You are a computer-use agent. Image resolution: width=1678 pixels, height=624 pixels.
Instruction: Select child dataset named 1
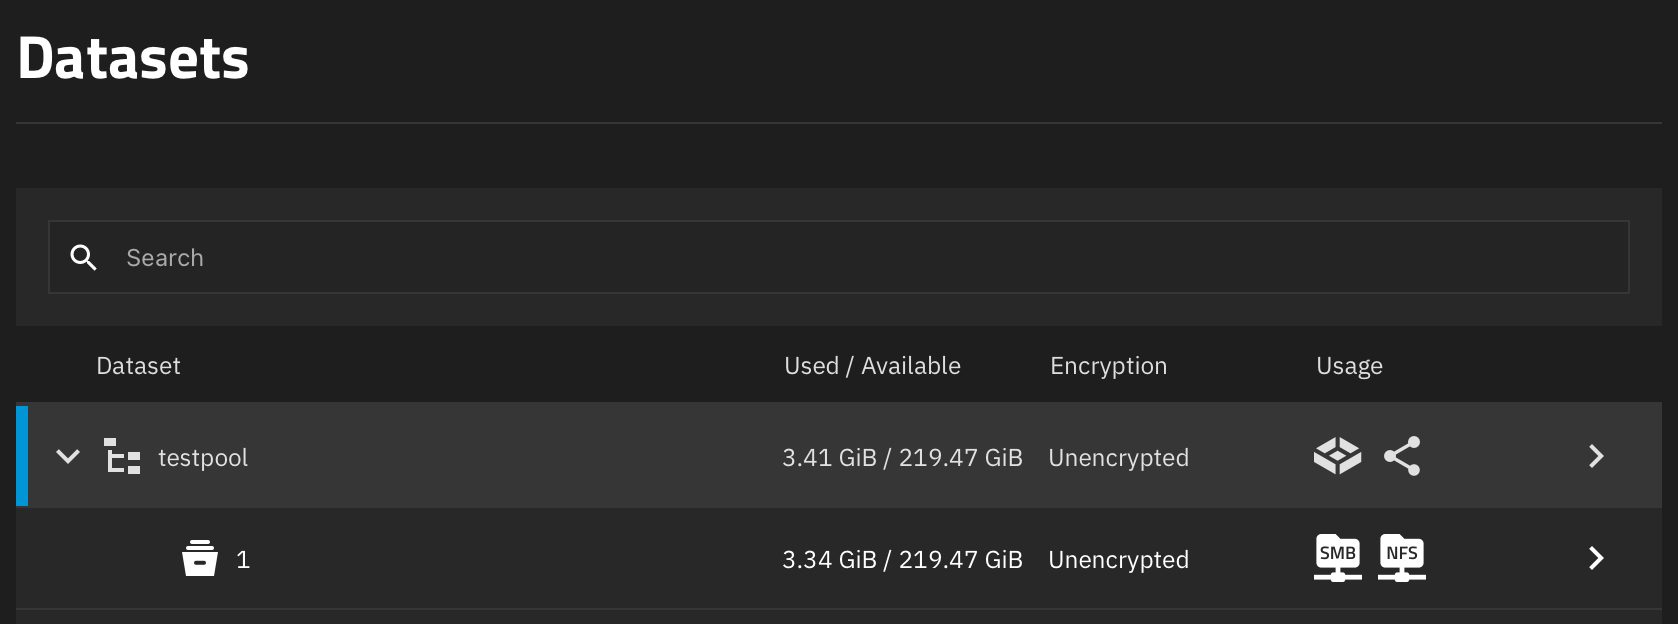point(243,560)
